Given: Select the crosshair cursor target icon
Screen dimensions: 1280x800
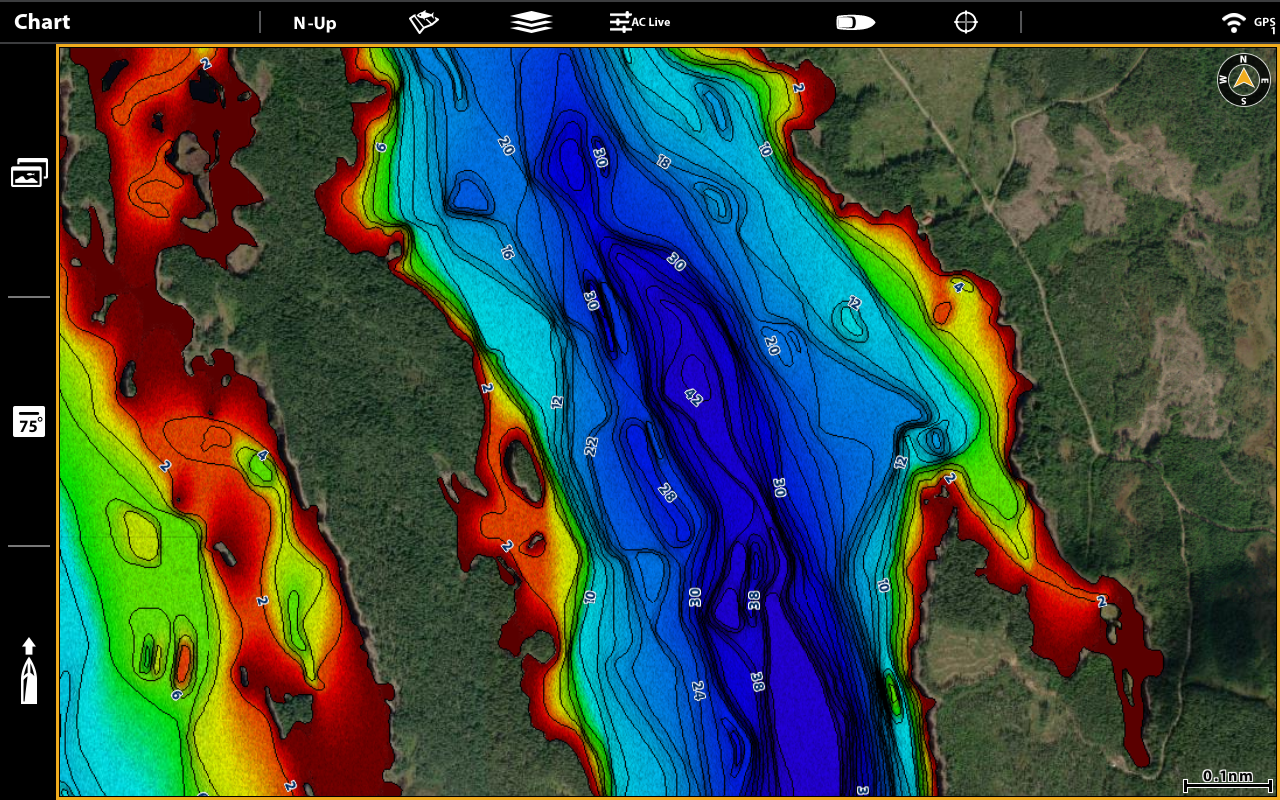Looking at the screenshot, I should [965, 22].
